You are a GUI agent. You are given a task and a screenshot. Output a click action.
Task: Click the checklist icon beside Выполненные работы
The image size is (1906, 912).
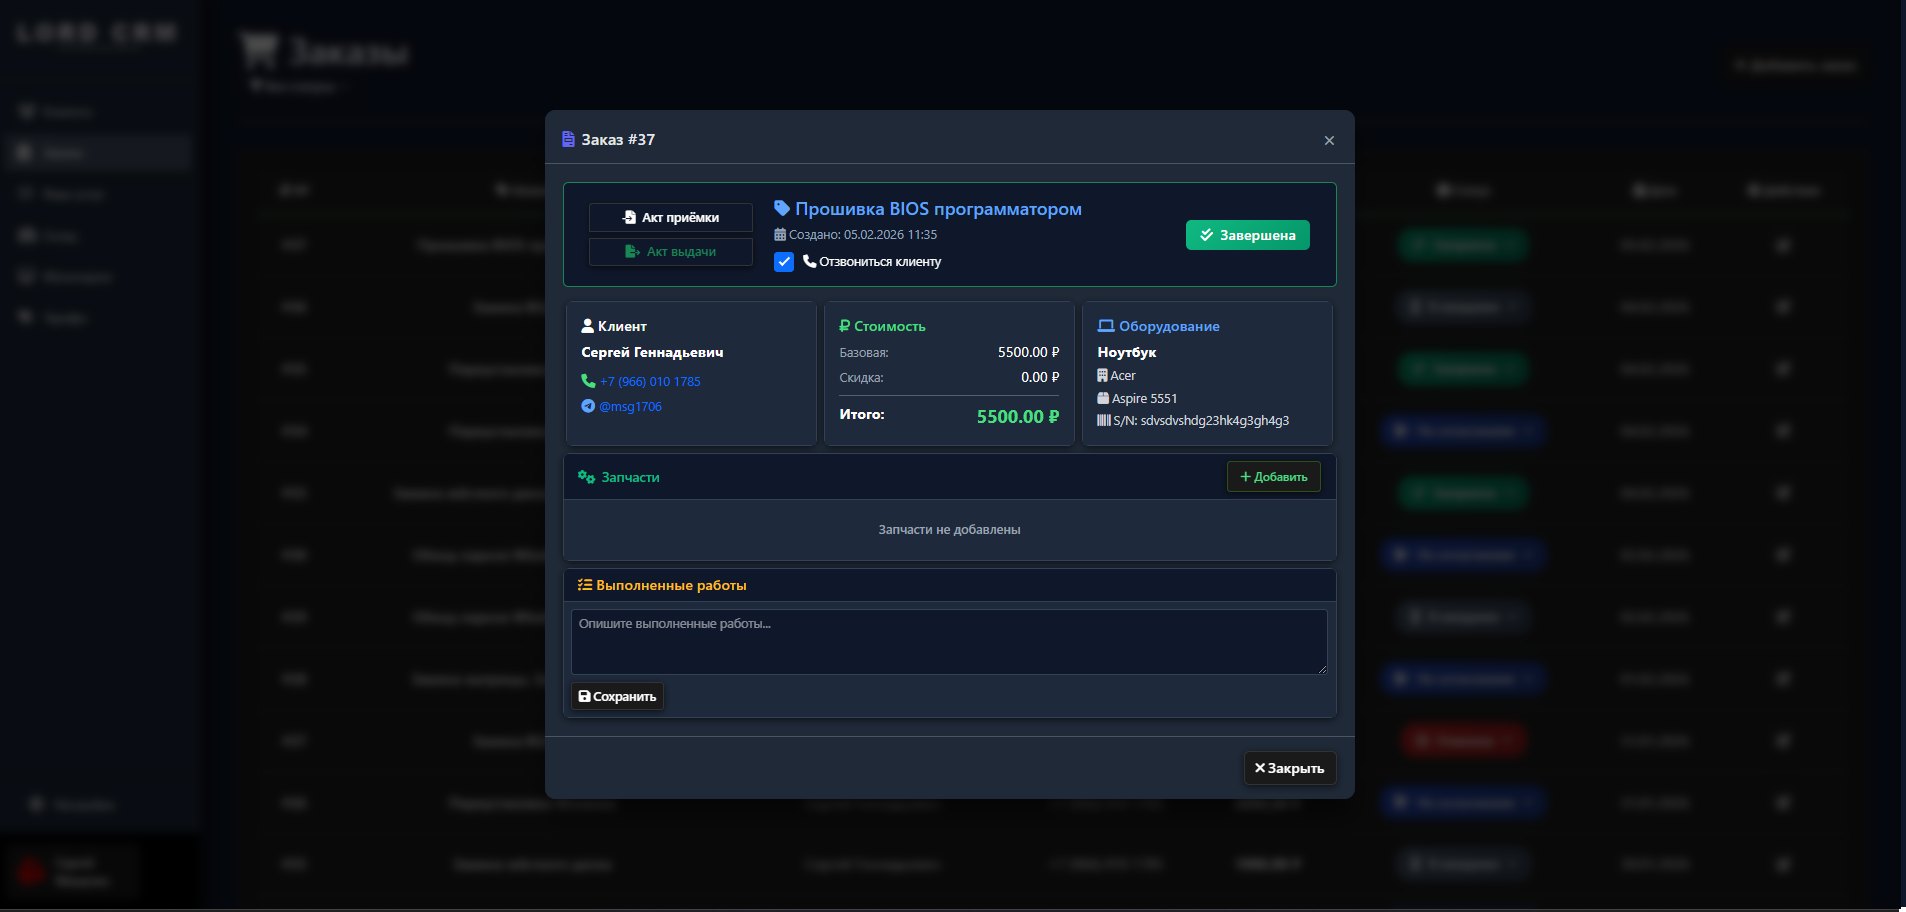click(585, 585)
